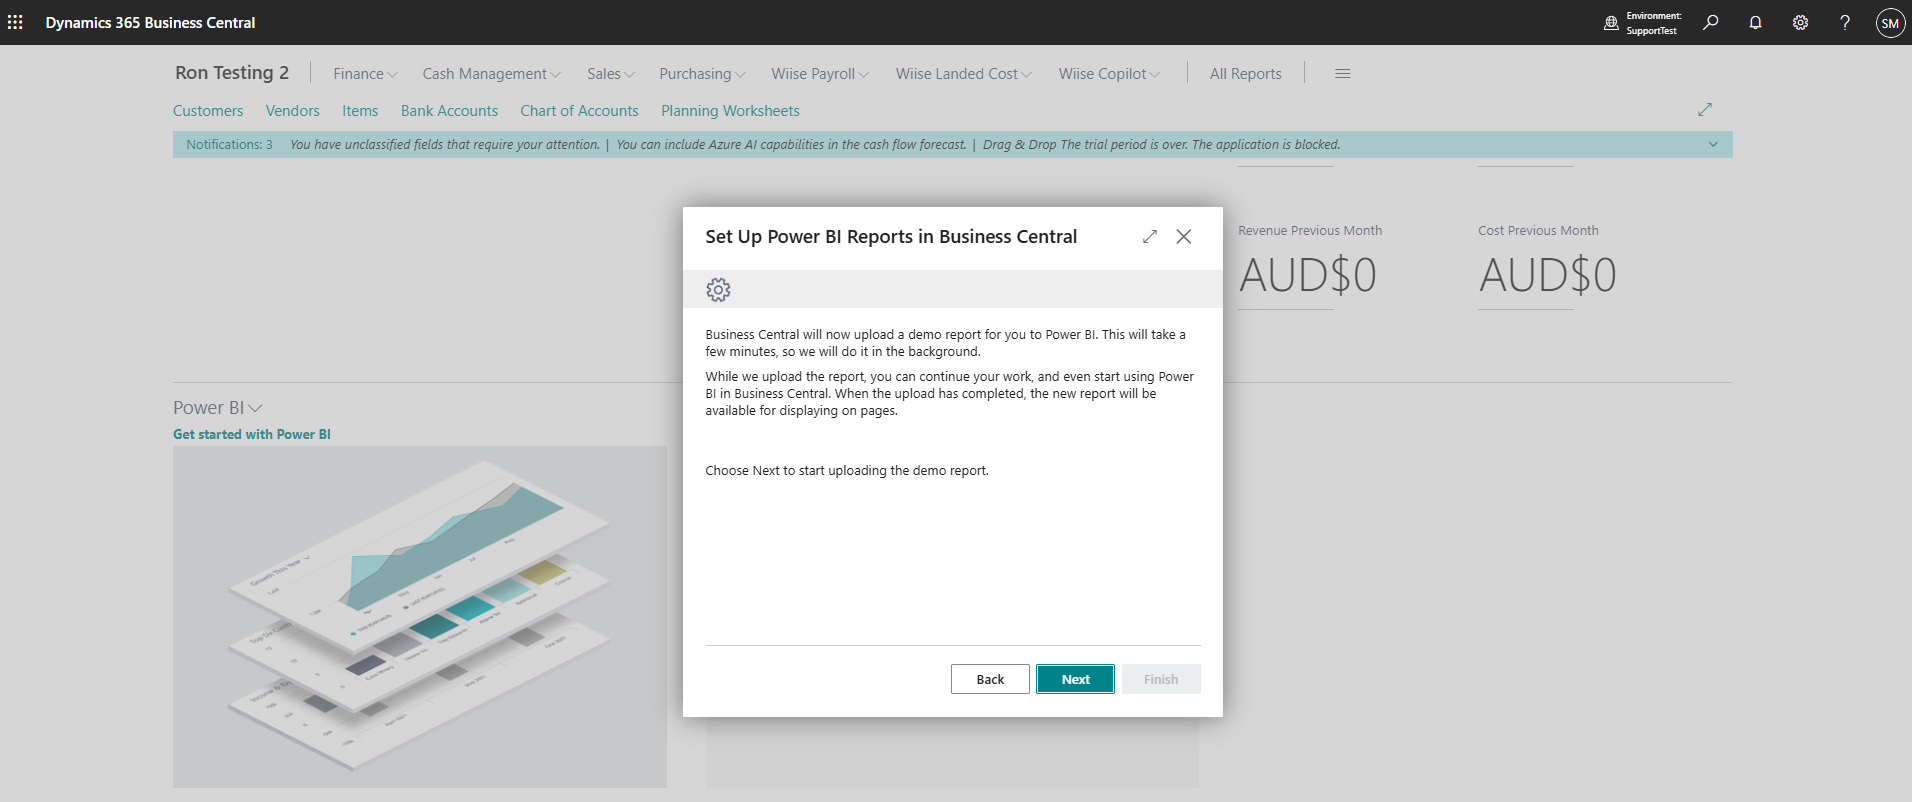Expand the Purchasing menu
This screenshot has height=802, width=1912.
(702, 74)
